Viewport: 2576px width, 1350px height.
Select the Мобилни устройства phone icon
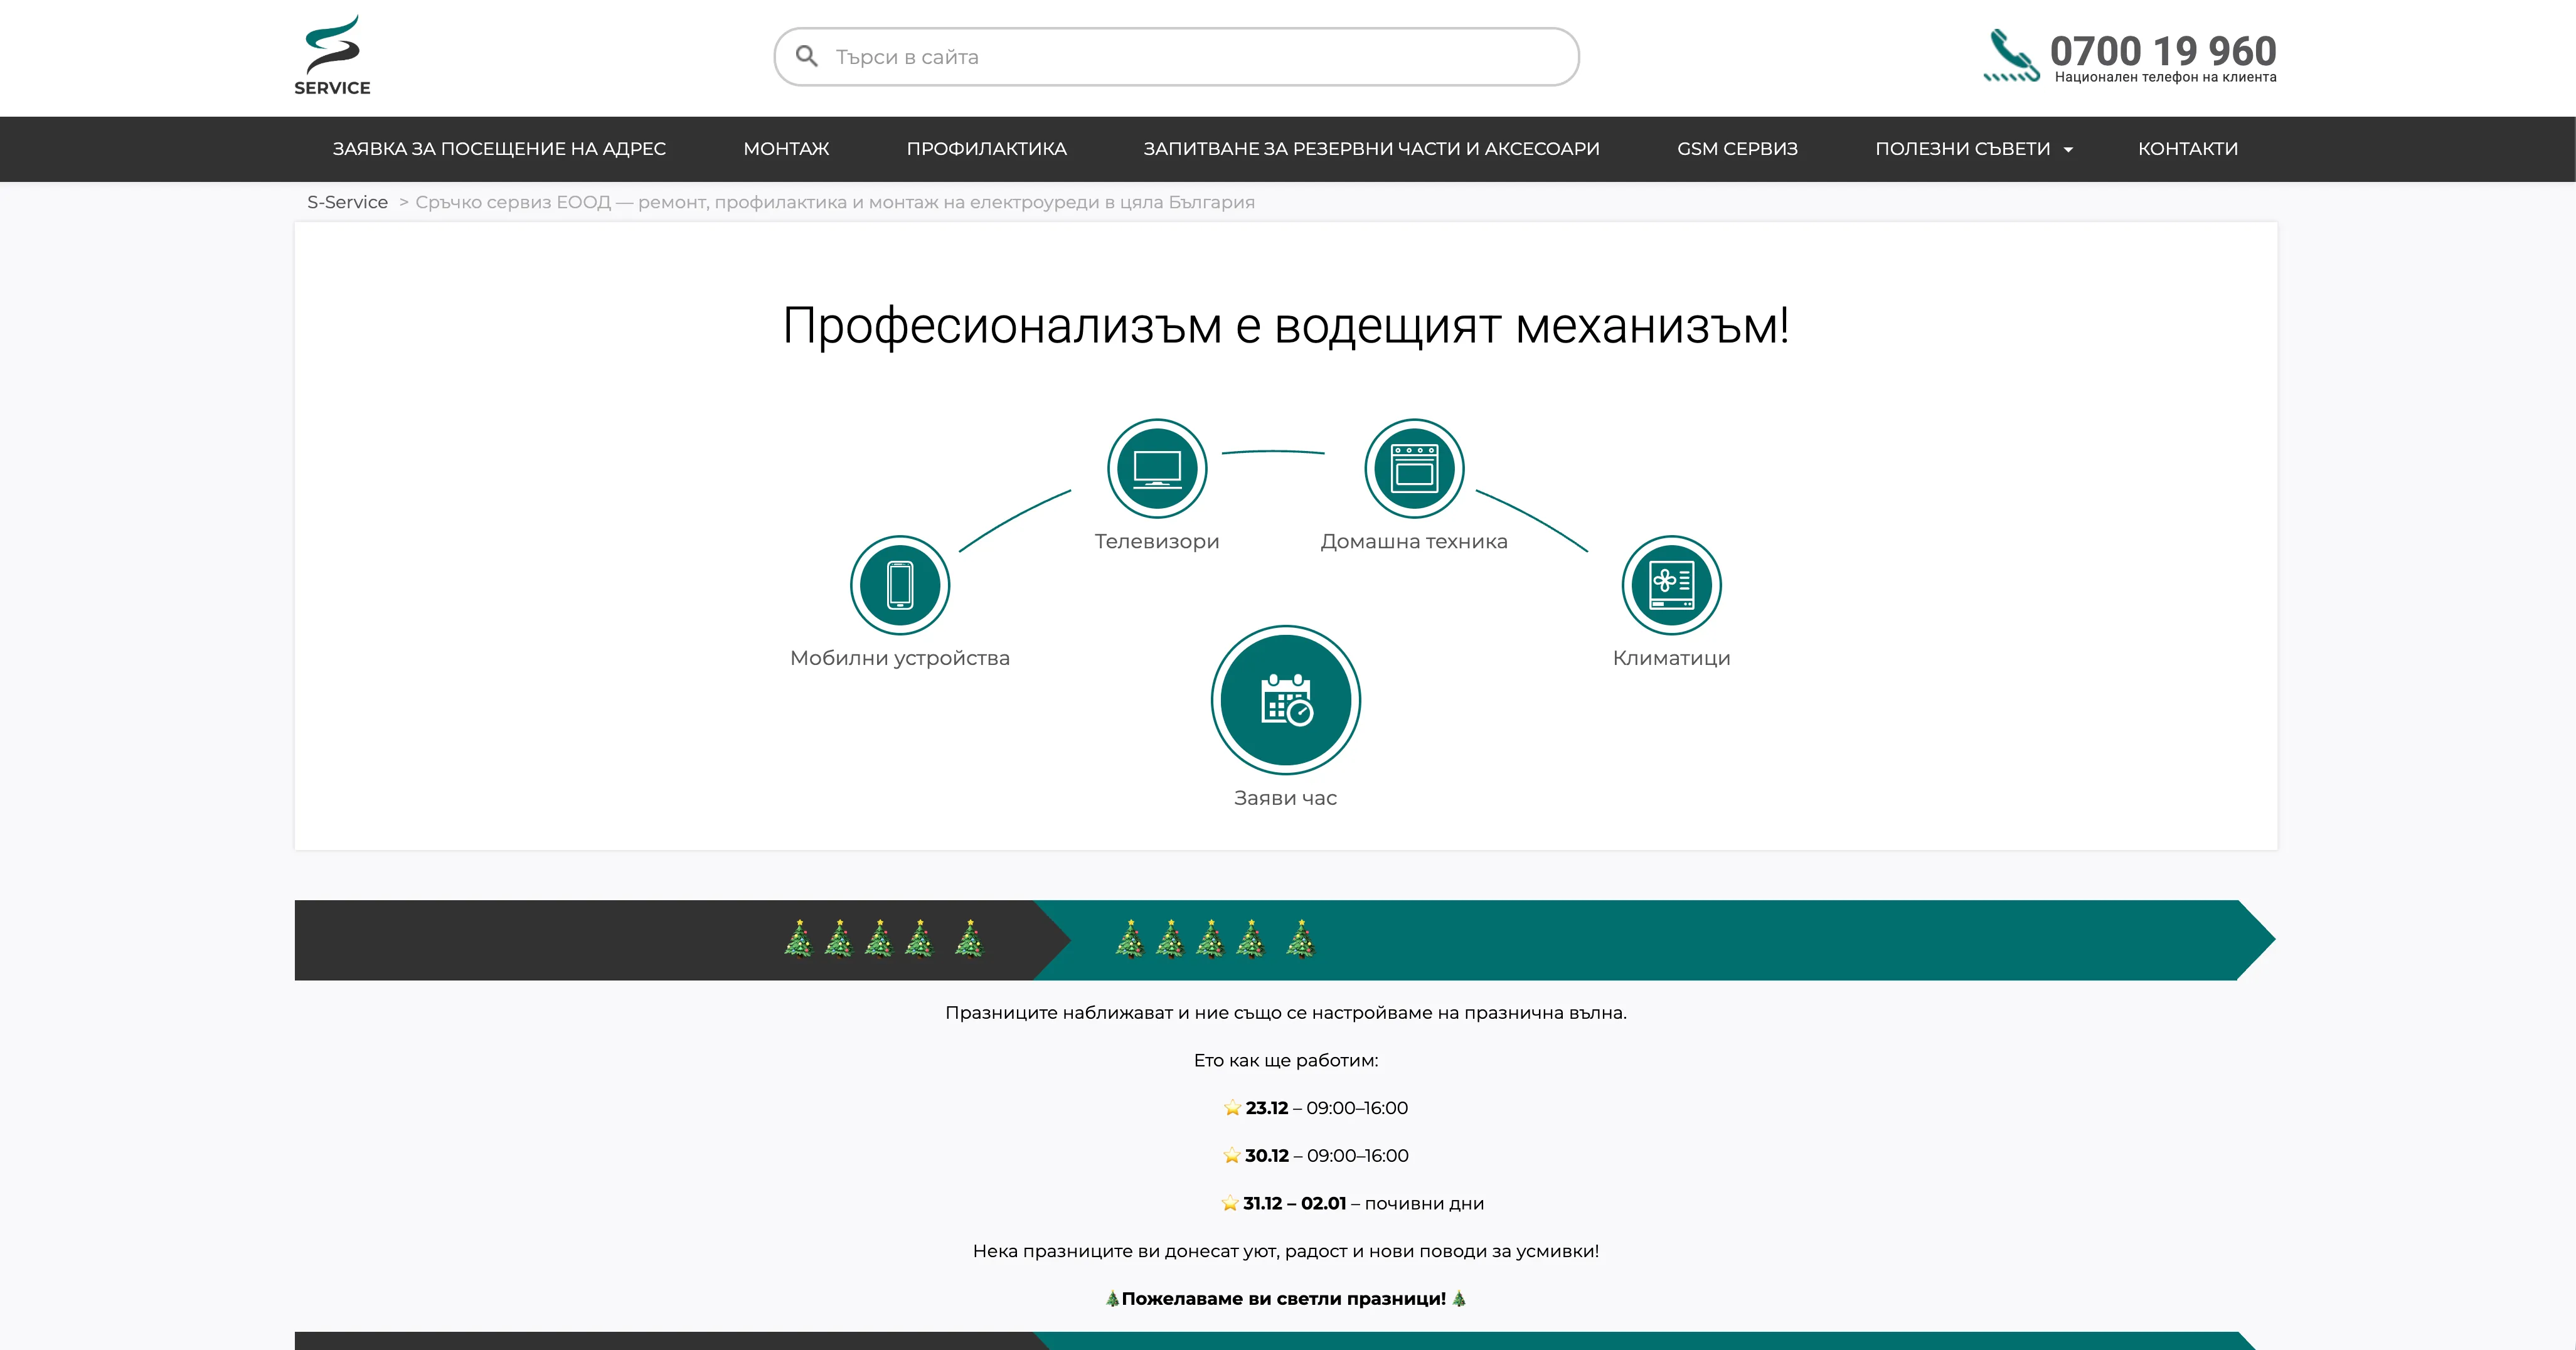pyautogui.click(x=899, y=585)
